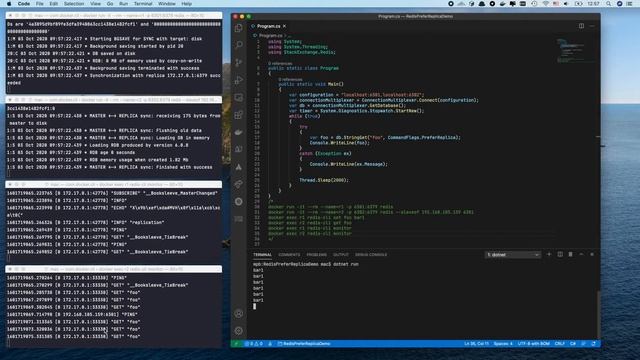Image resolution: width=640 pixels, height=360 pixels.
Task: Open the Remote Explorer view
Action: pos(239,97)
